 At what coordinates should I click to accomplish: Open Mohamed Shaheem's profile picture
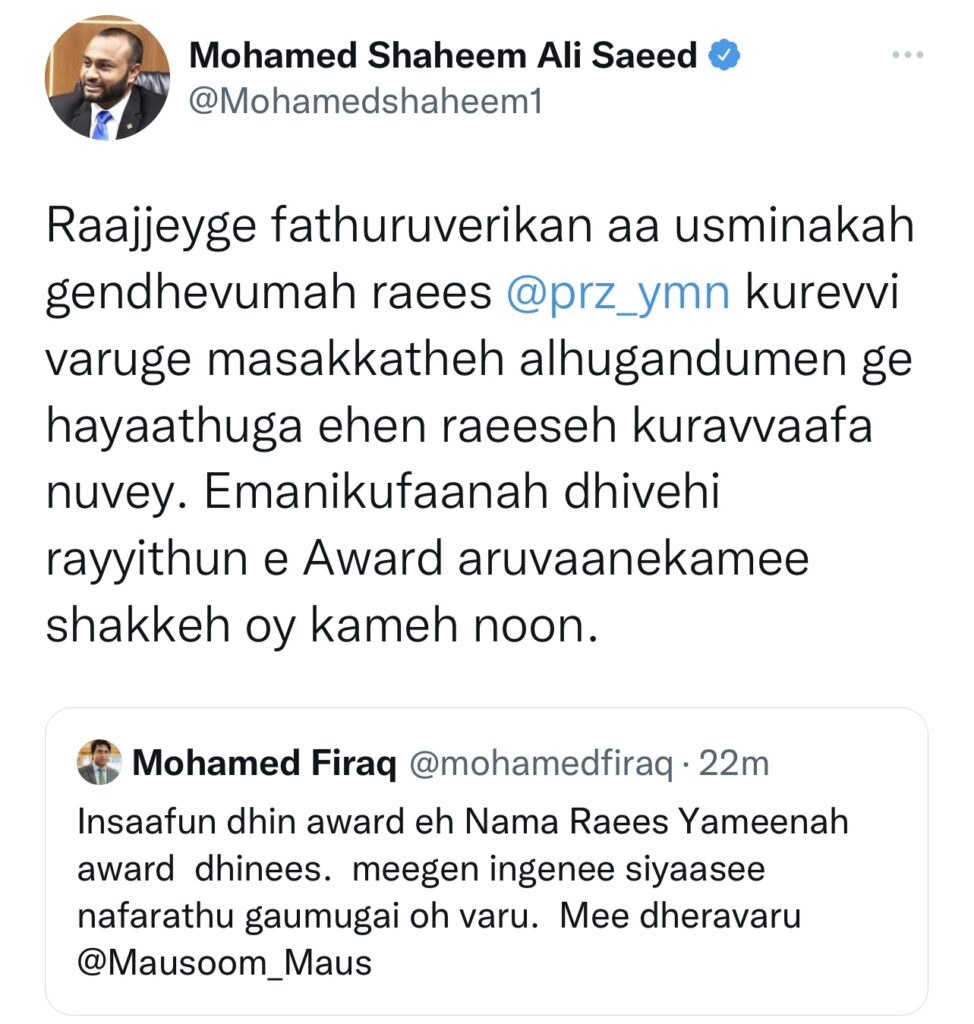(x=107, y=78)
